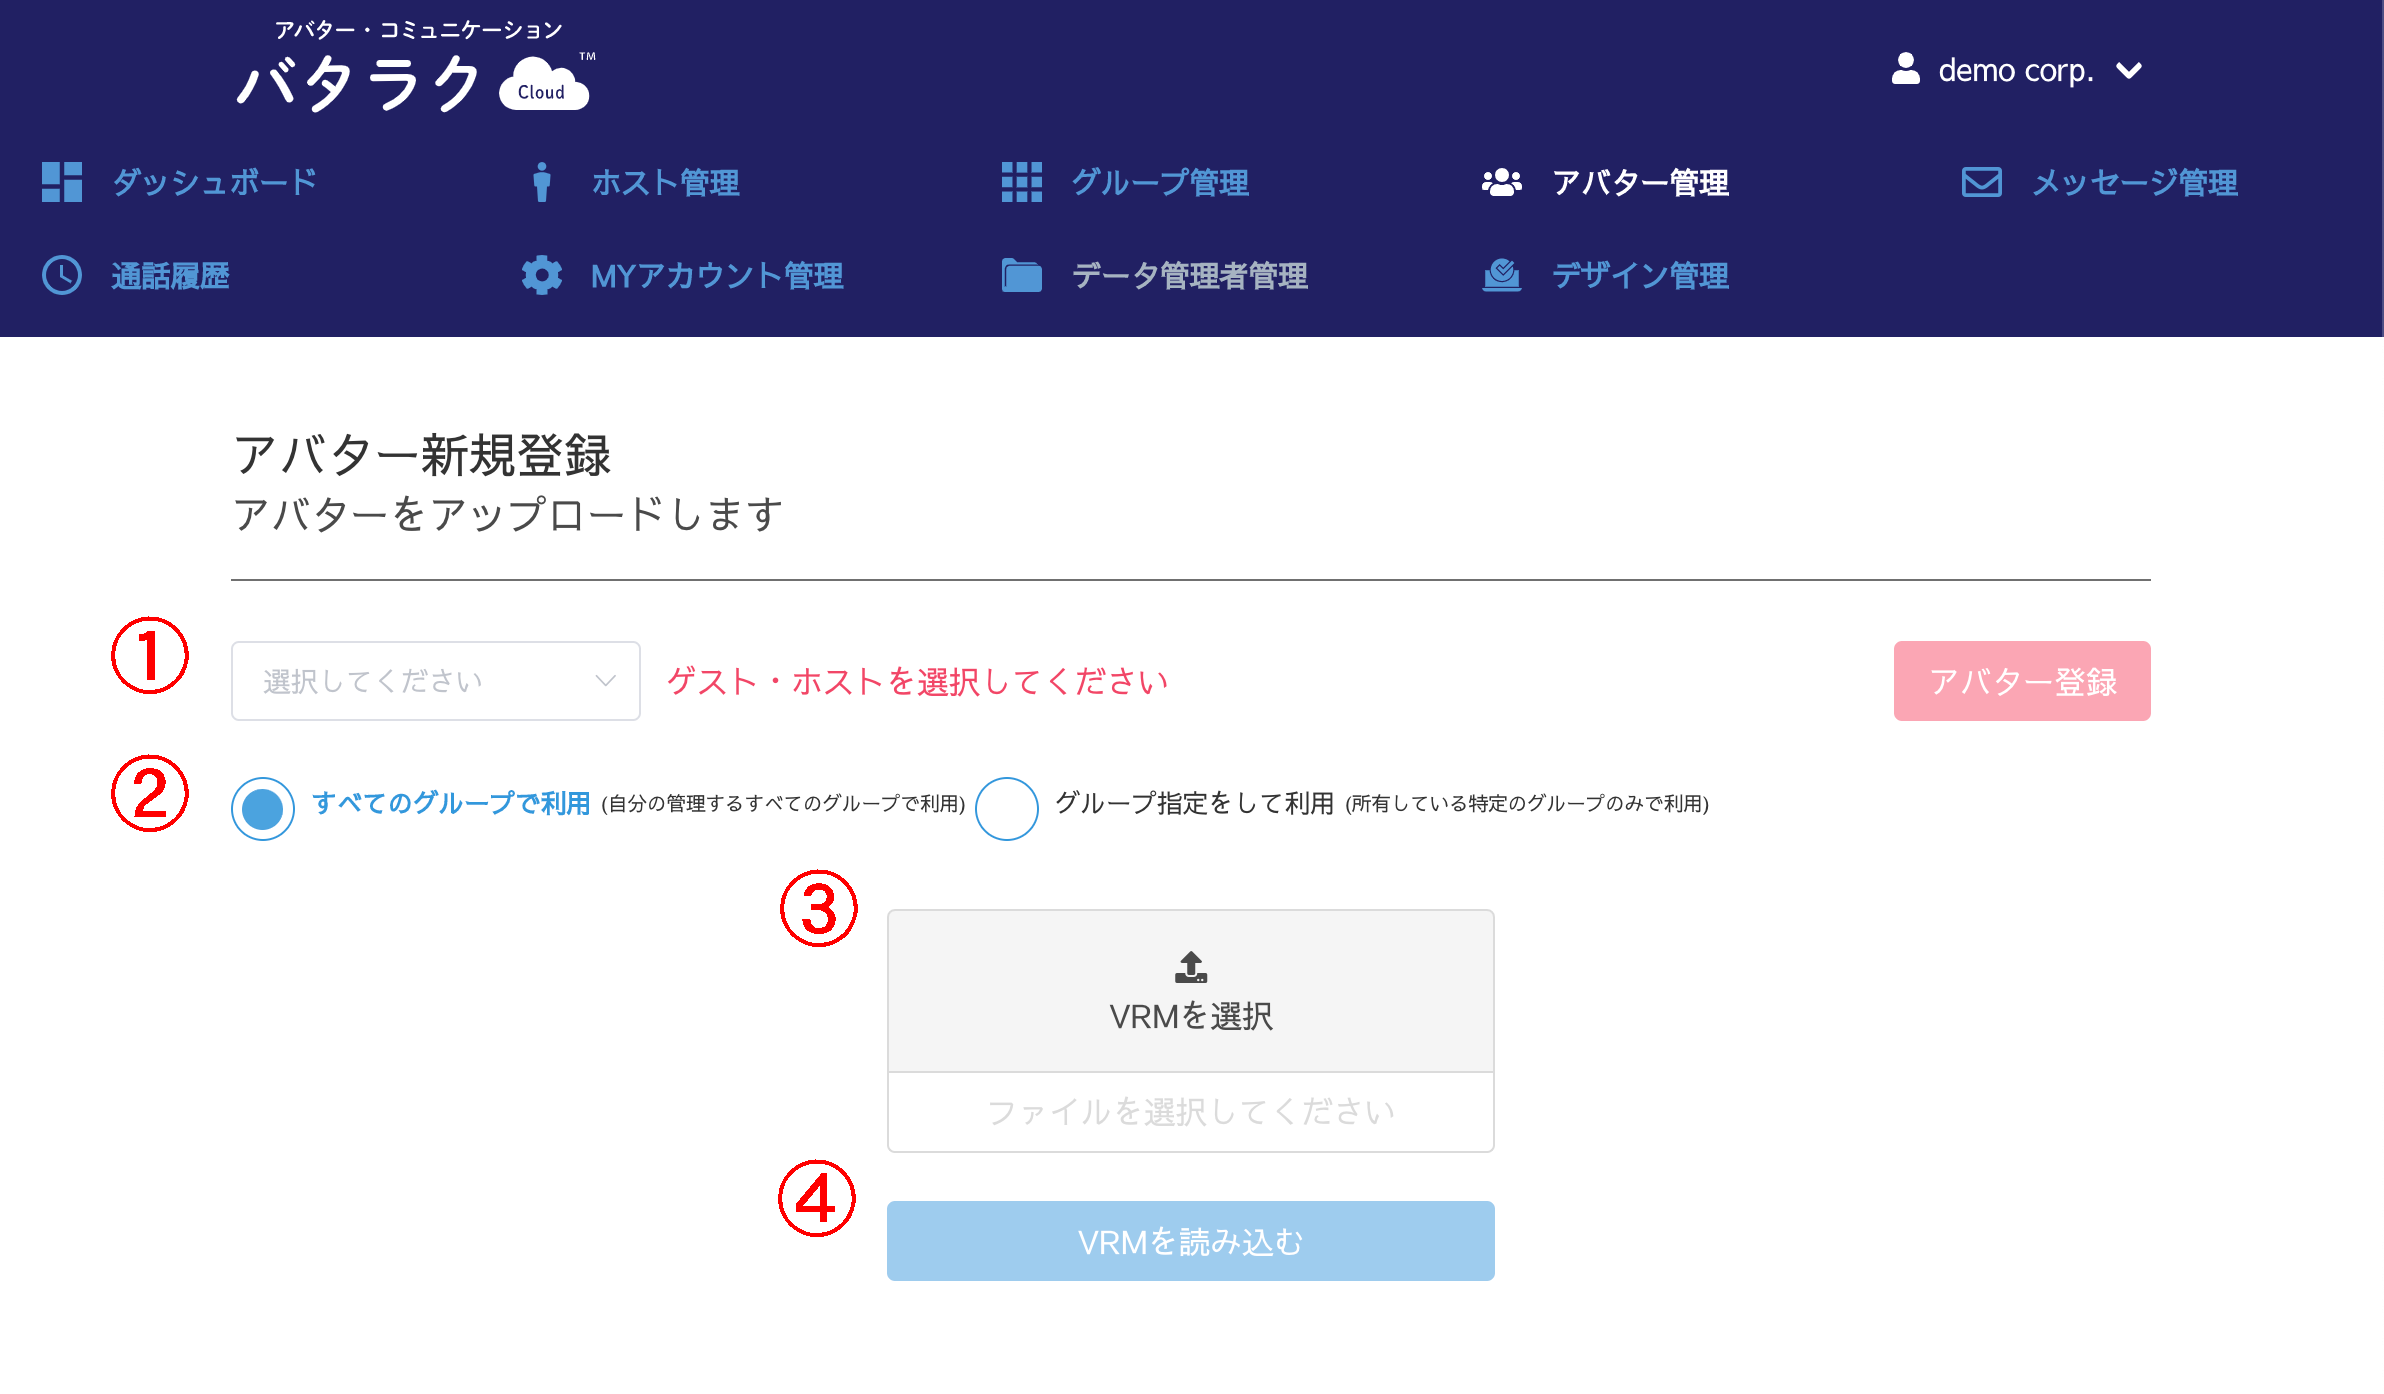Click the VRMを読み込む button
Screen dimensions: 2384x1394
point(1190,1241)
